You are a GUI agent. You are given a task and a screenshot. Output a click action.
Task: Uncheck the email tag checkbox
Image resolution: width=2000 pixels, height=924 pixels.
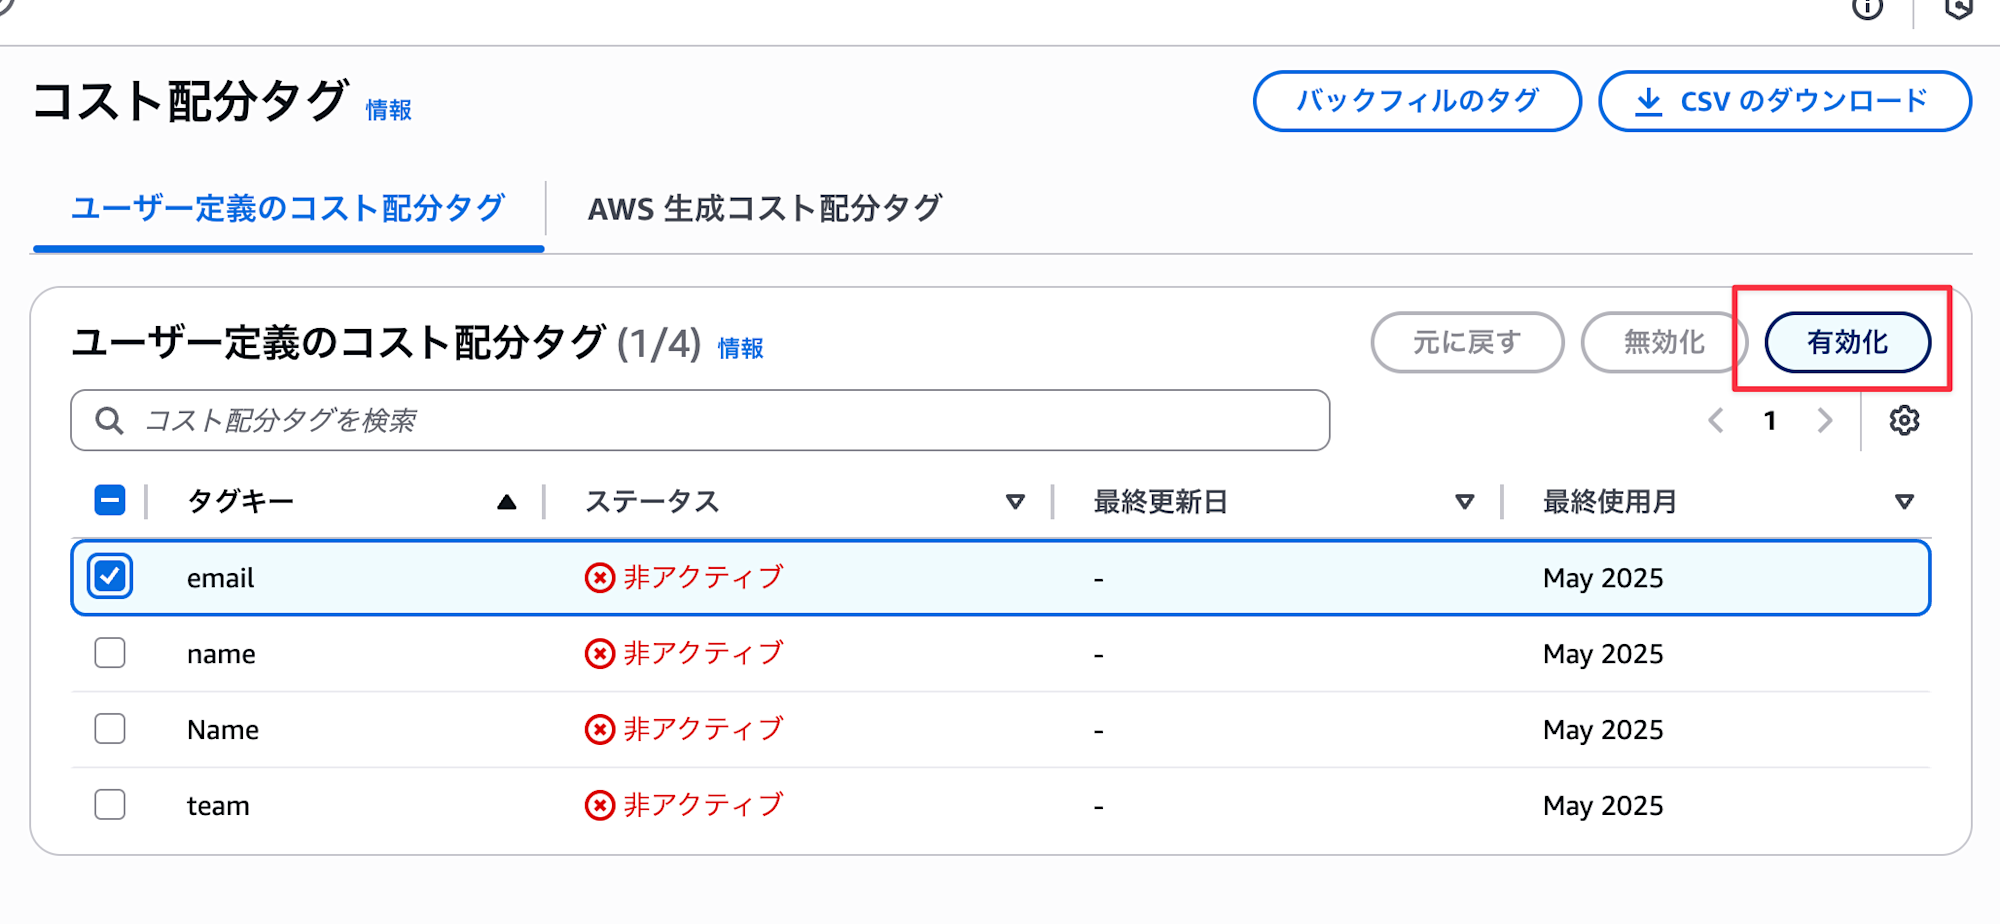[110, 577]
